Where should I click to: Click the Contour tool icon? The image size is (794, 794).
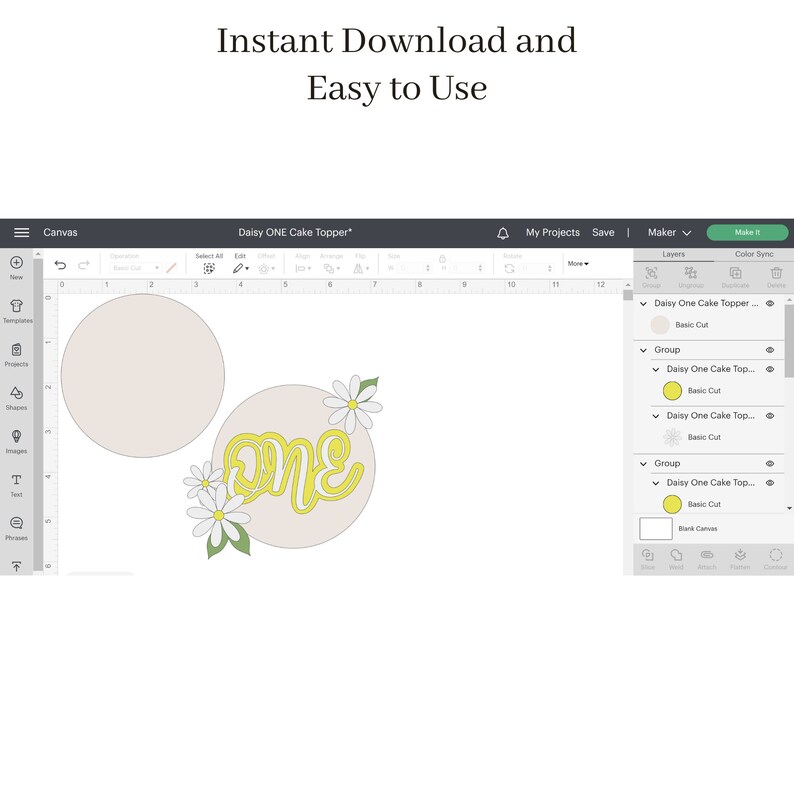click(775, 555)
